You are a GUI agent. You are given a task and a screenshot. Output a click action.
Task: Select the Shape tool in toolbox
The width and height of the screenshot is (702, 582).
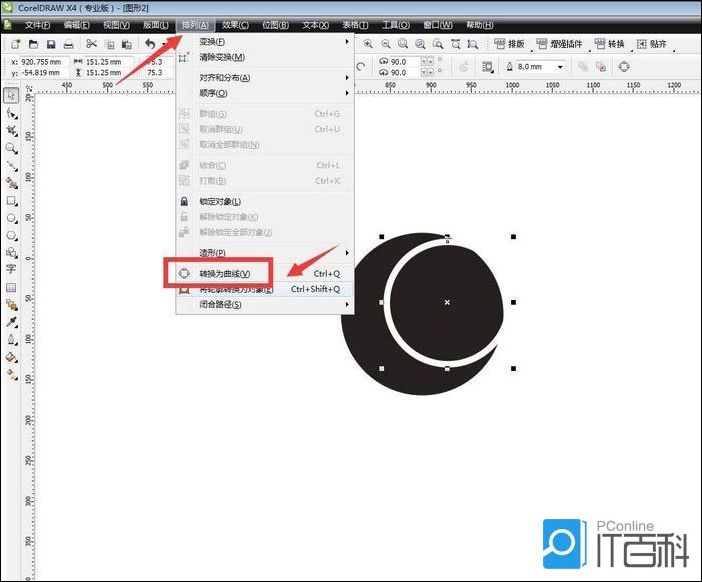click(x=11, y=114)
